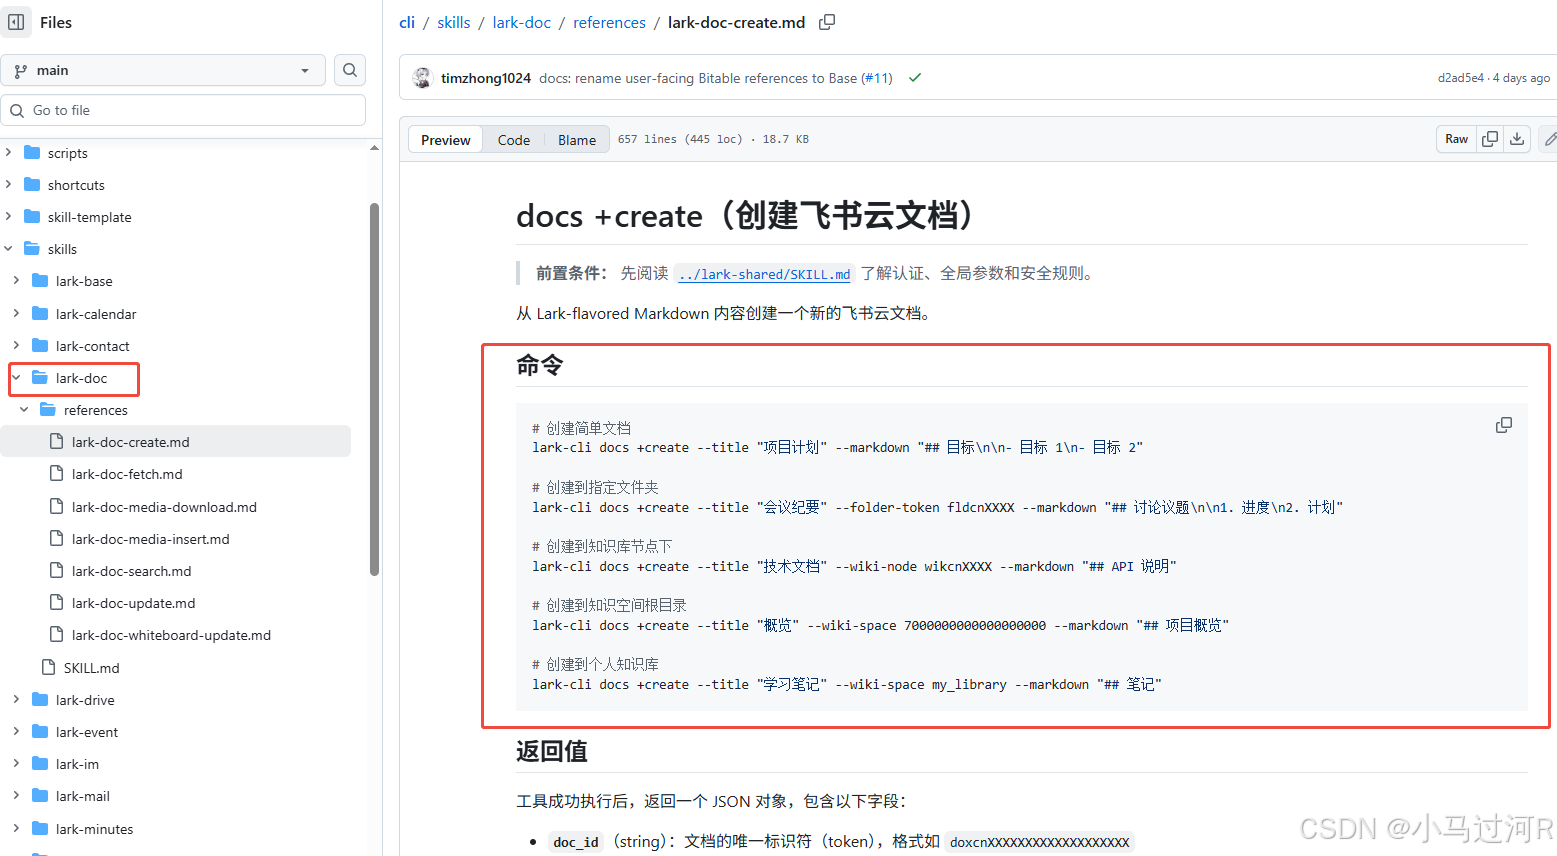Open the ../lark-shared/SKILL.md link

(763, 273)
